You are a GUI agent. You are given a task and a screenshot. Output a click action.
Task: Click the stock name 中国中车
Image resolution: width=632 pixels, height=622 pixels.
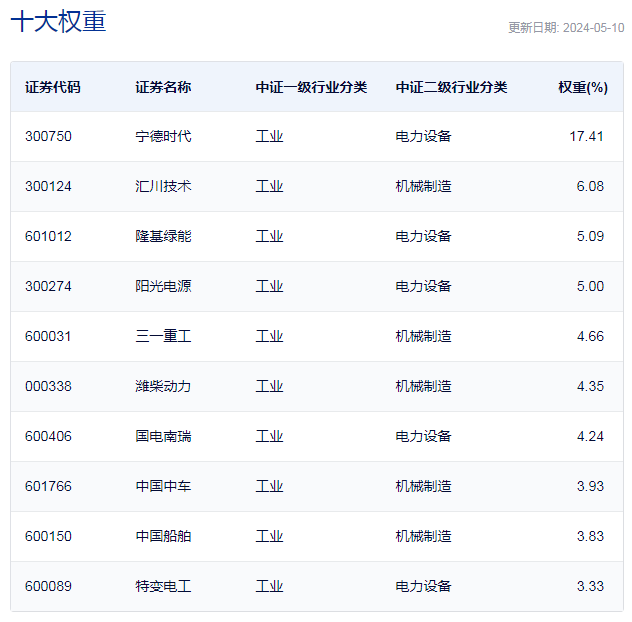pyautogui.click(x=163, y=486)
